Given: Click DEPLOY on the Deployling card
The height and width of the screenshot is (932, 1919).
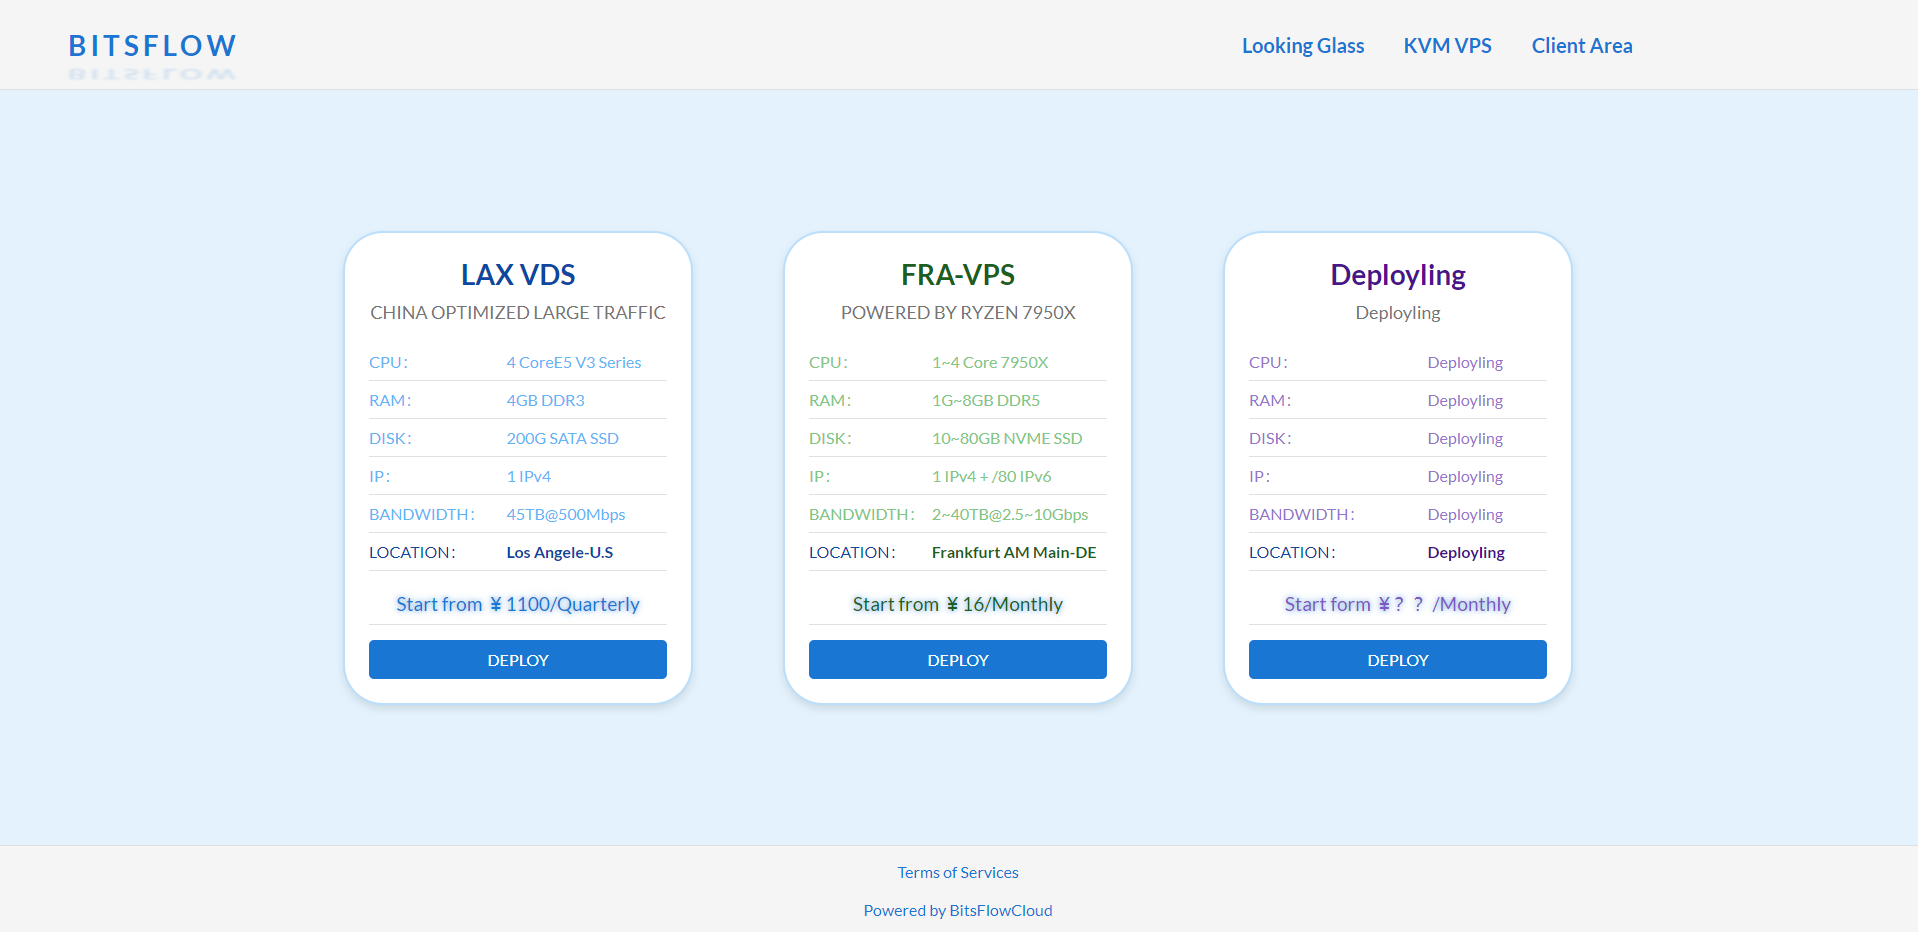Looking at the screenshot, I should 1397,660.
